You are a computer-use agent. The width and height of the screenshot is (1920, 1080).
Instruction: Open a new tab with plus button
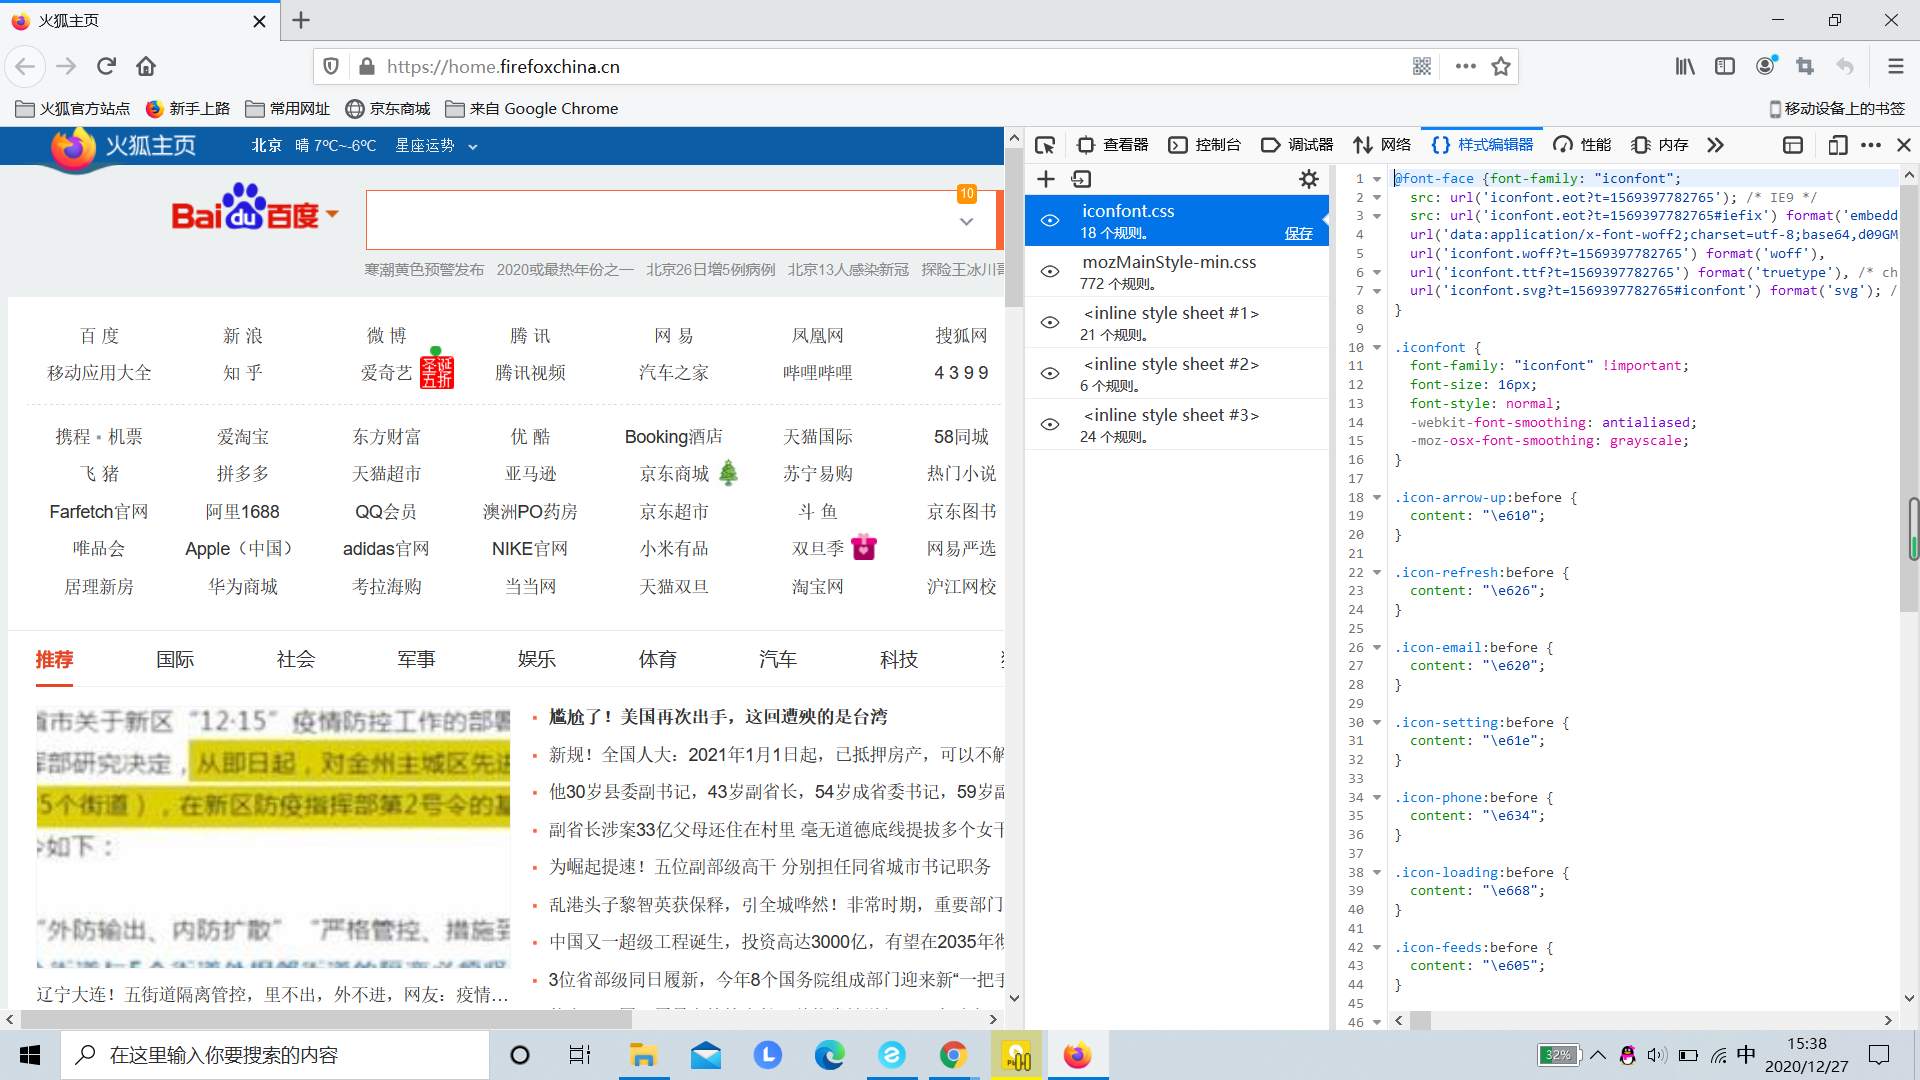[301, 20]
